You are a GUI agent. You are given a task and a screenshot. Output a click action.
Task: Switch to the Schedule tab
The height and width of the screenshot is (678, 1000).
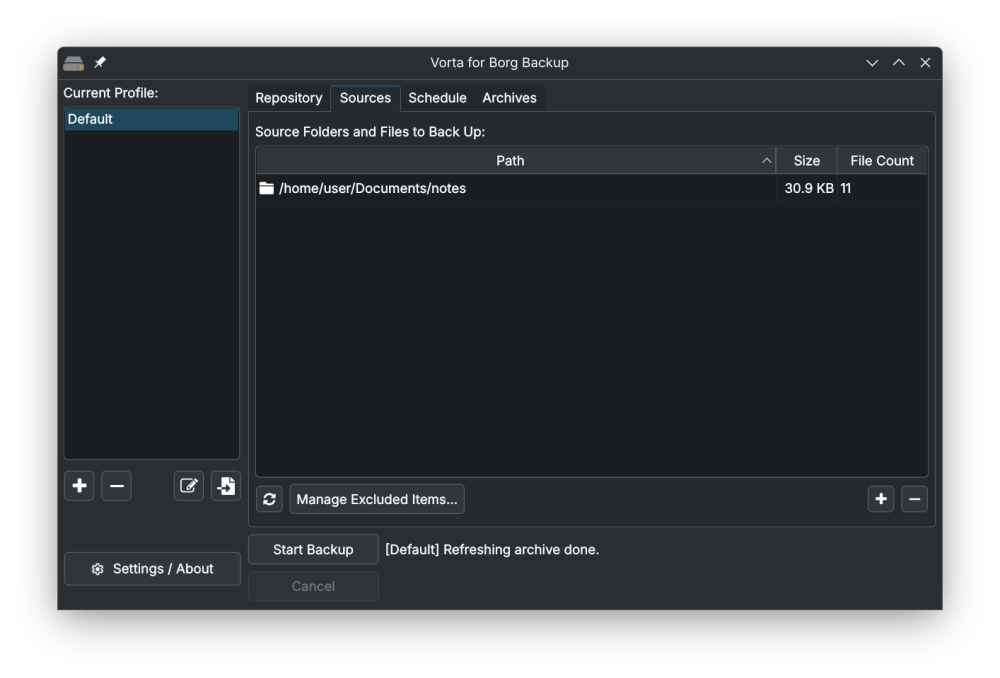[x=437, y=98]
